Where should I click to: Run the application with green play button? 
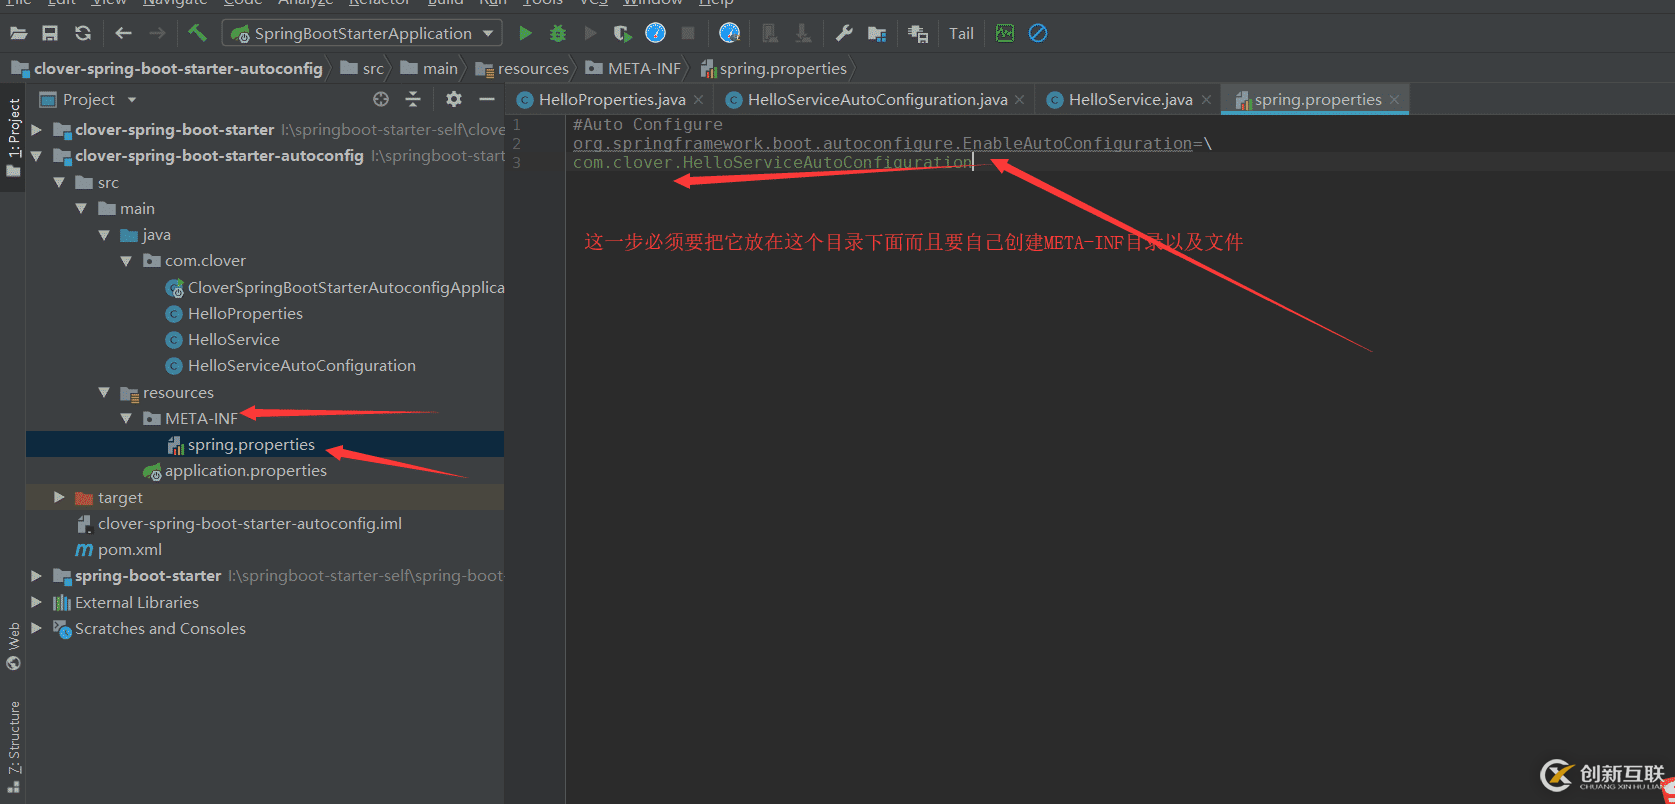(525, 33)
